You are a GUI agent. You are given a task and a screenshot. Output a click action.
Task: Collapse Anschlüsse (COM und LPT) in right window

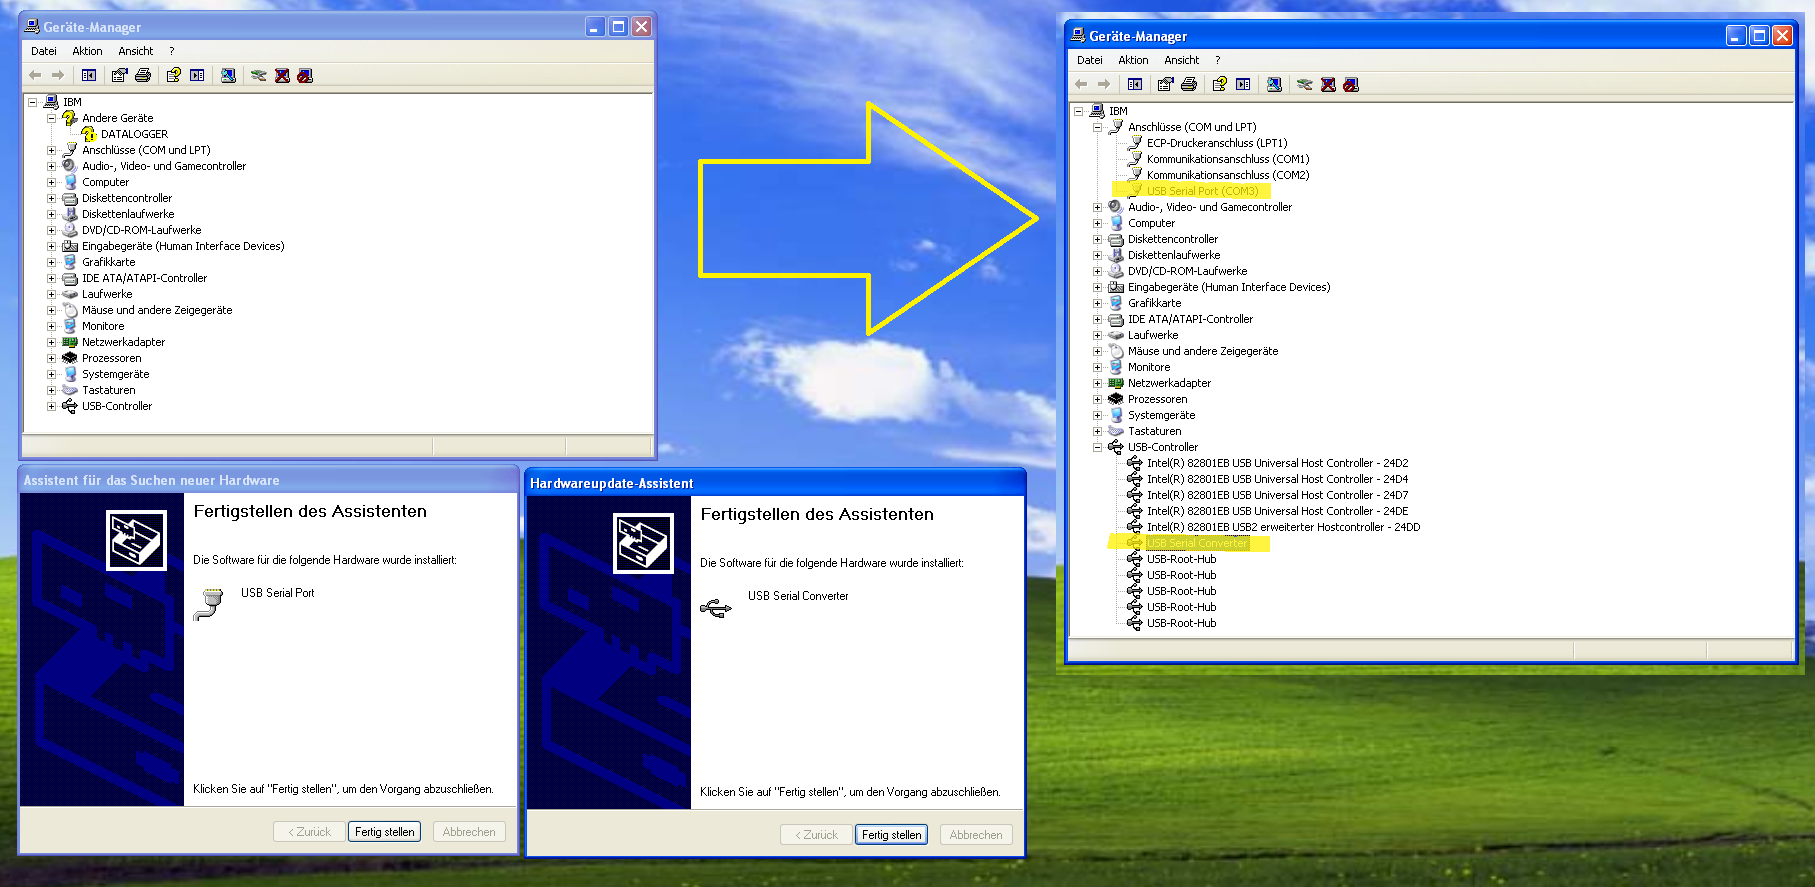(1097, 127)
